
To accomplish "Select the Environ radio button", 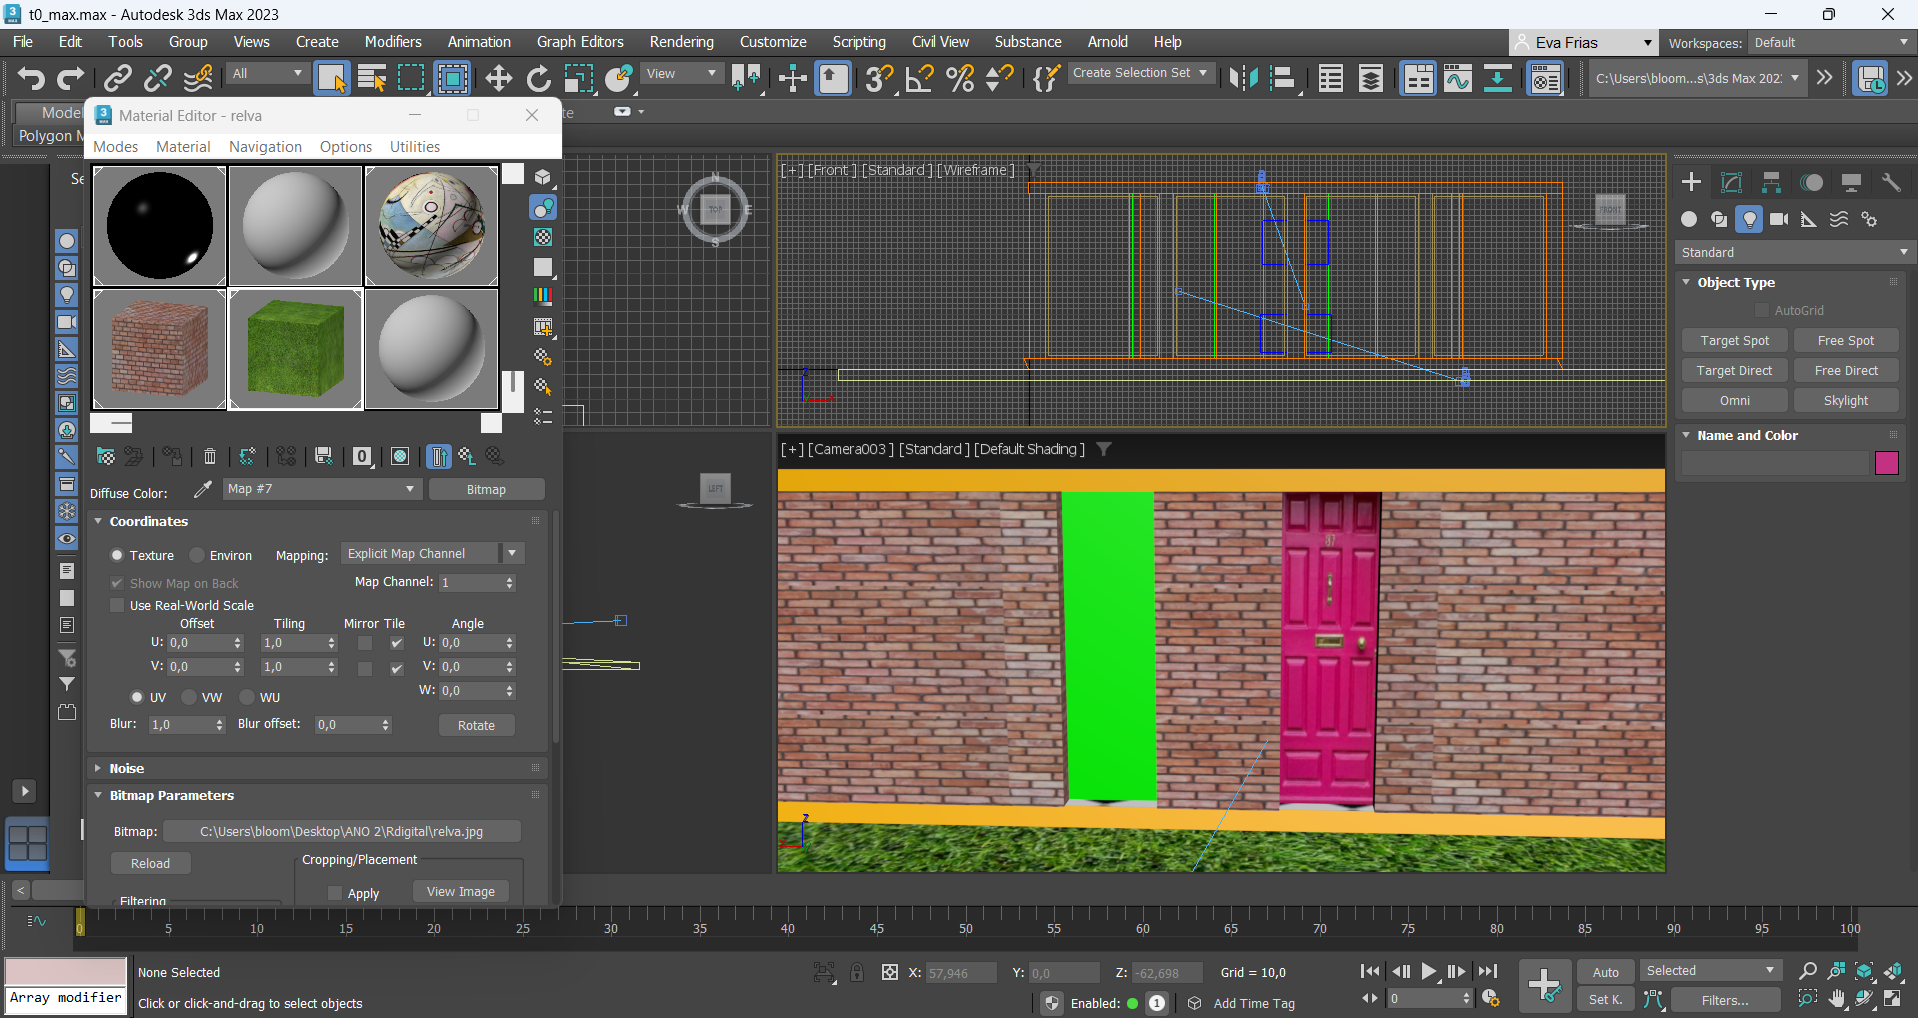I will point(198,555).
